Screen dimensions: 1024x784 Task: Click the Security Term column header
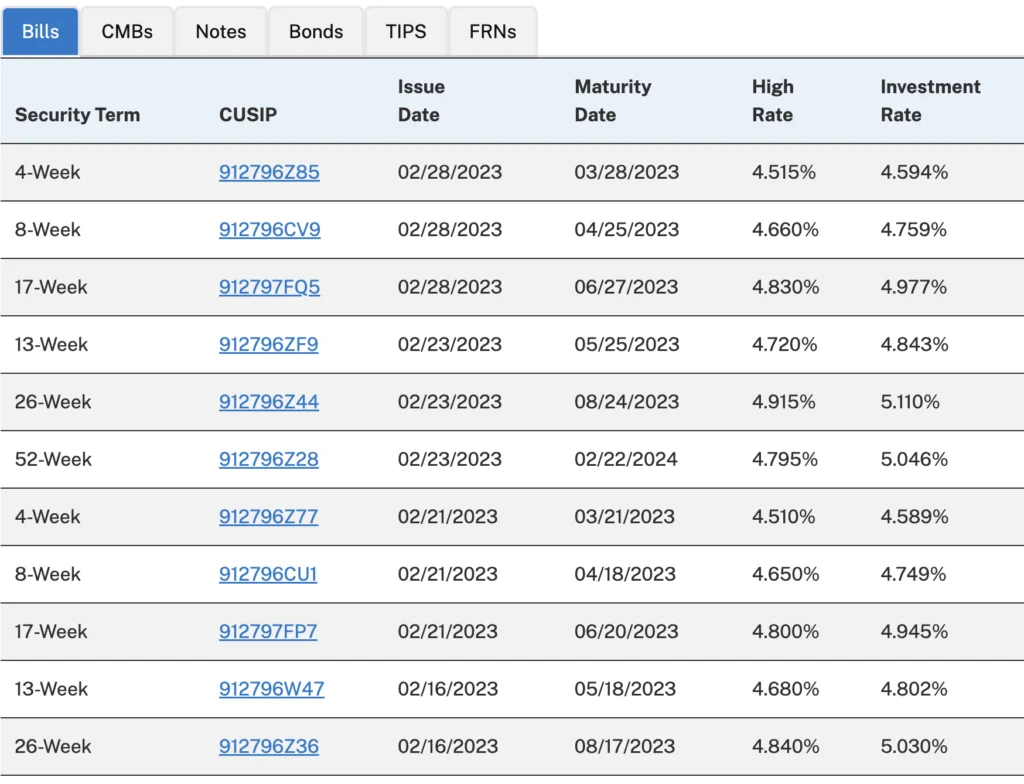point(77,114)
